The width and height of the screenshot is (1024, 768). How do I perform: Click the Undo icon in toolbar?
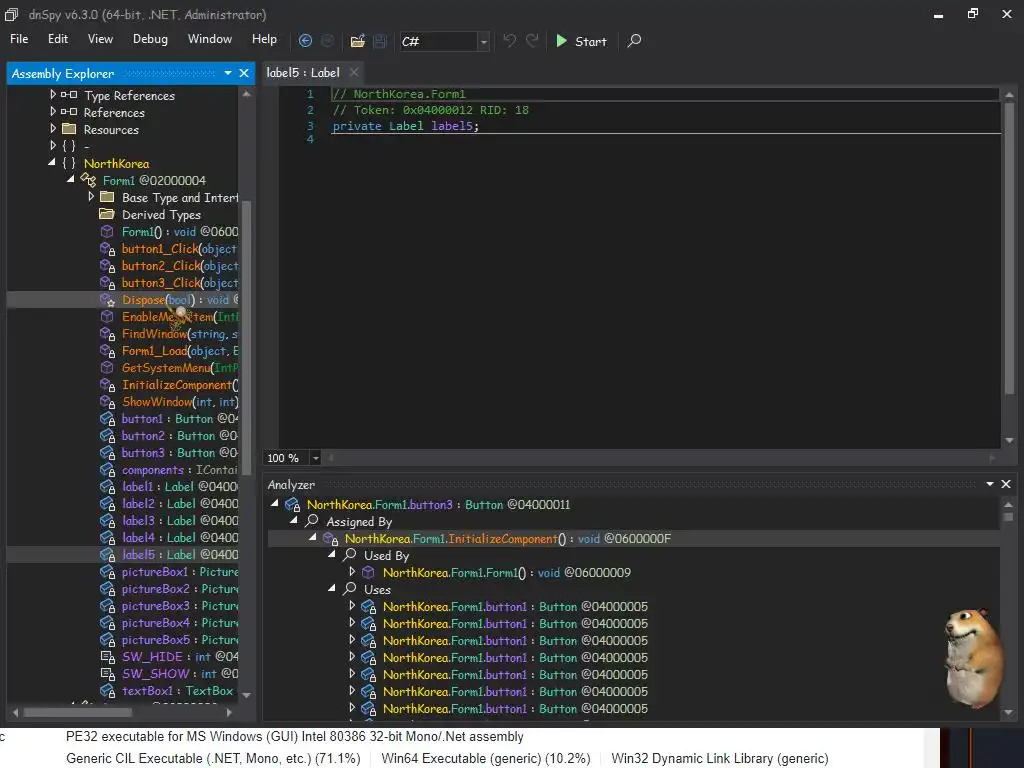[x=510, y=41]
